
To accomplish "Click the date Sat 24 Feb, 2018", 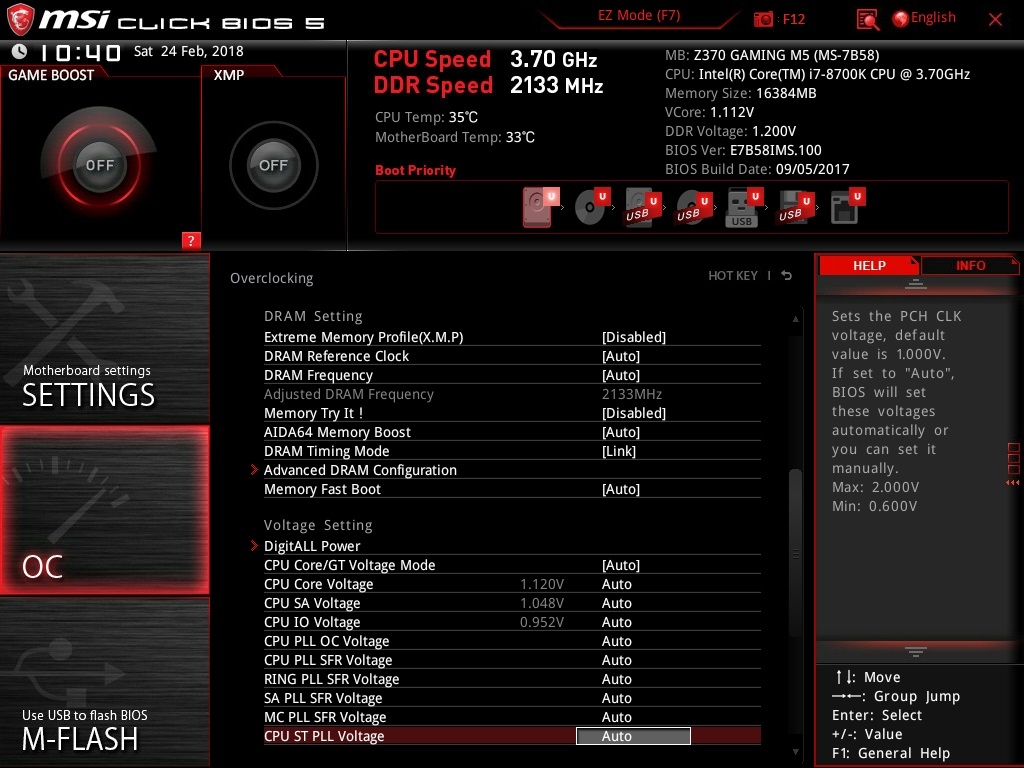I will tap(189, 51).
